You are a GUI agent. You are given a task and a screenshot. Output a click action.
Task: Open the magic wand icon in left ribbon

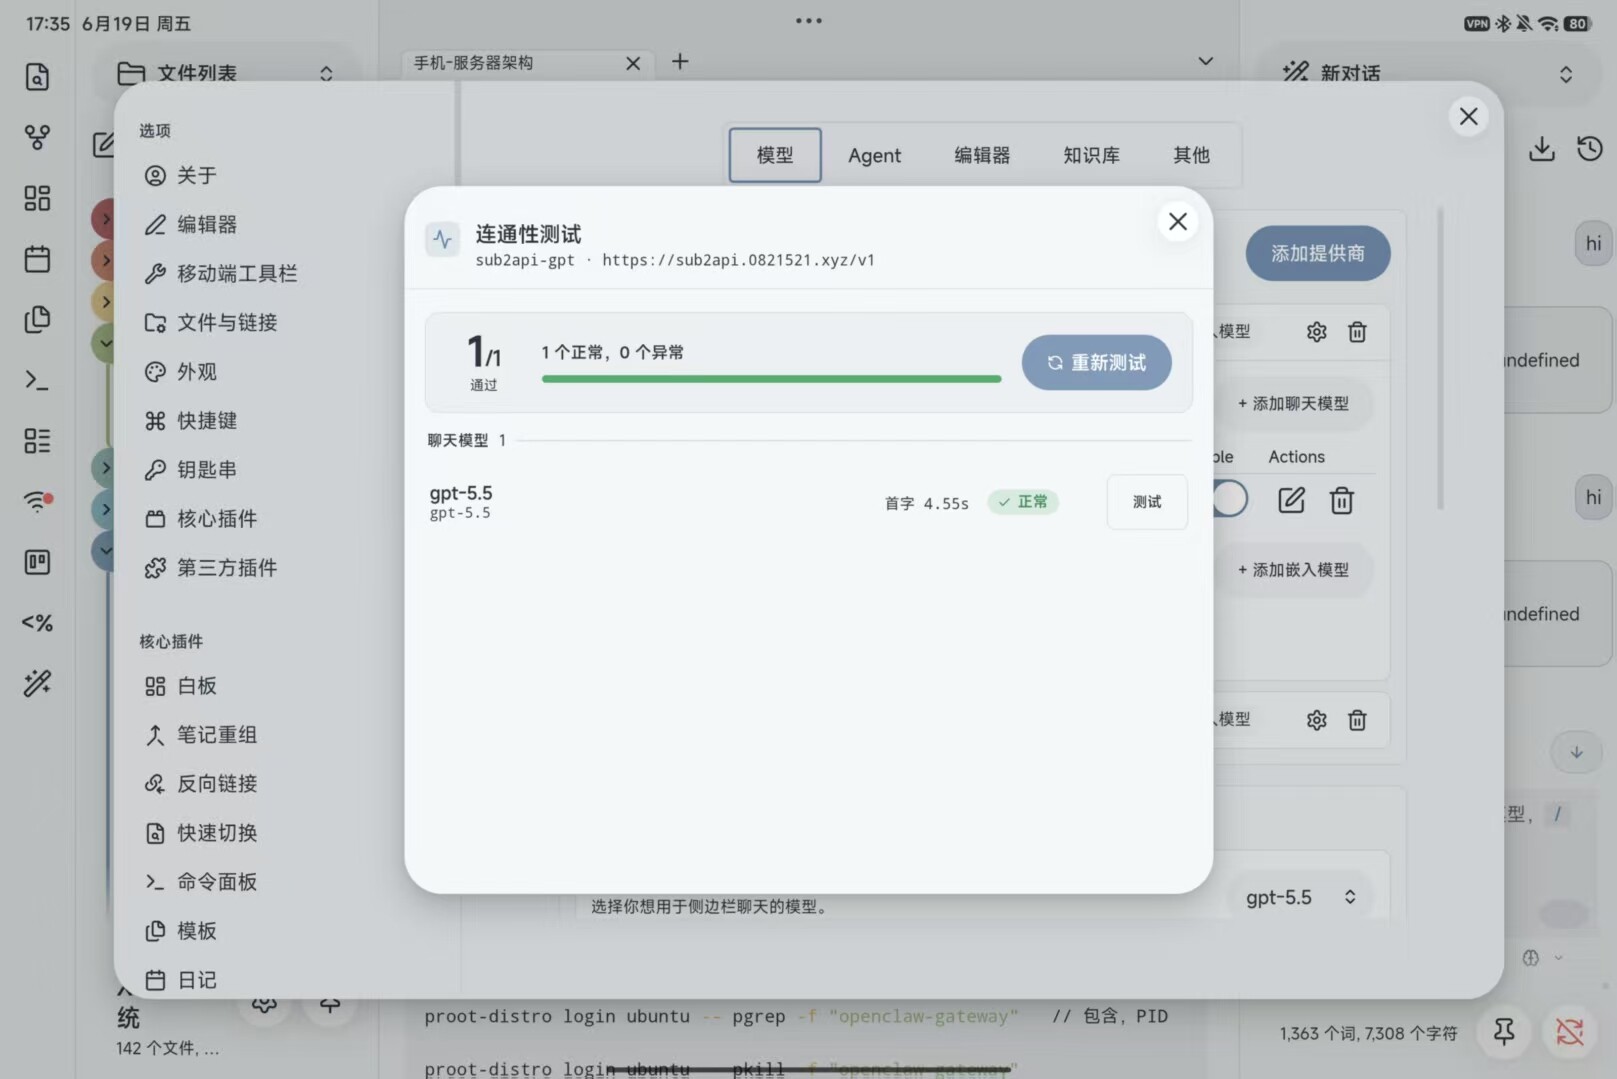tap(37, 683)
